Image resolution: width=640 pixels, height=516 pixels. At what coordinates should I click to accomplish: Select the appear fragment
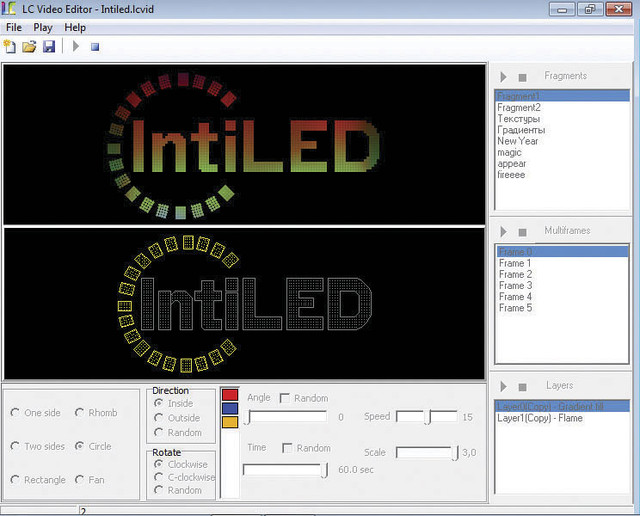click(x=562, y=164)
